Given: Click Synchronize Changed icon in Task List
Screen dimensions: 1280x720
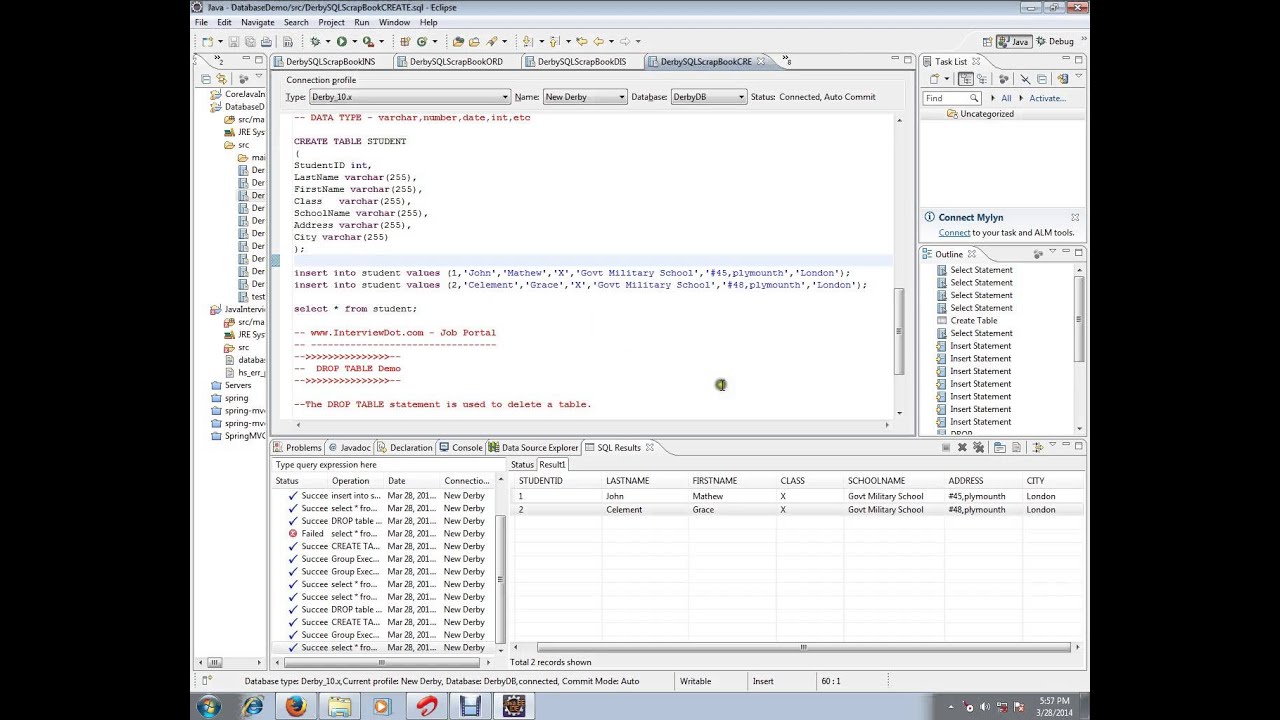Looking at the screenshot, I should 1063,79.
